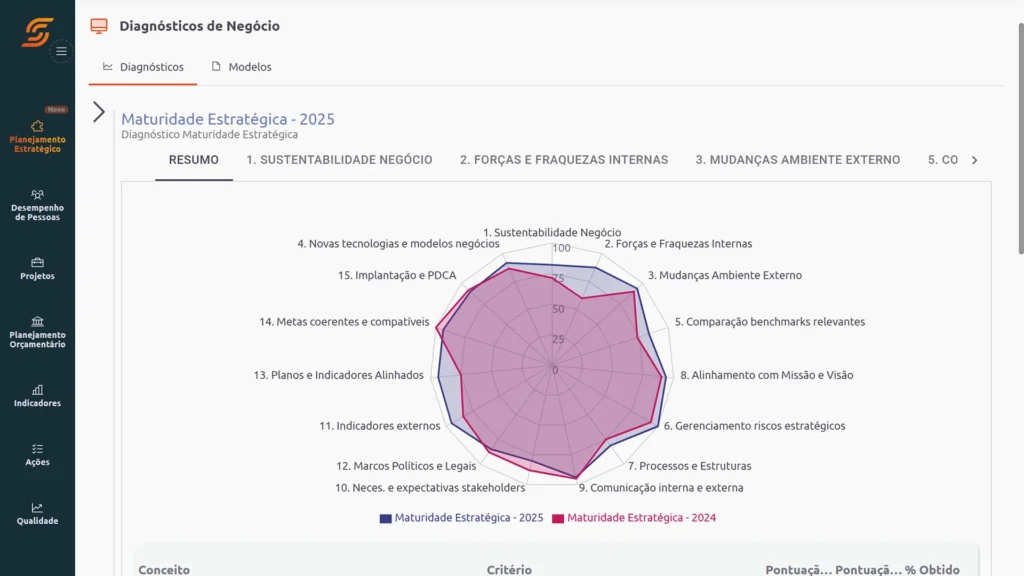Viewport: 1024px width, 576px height.
Task: Click radar label 3. Mudanças Ambiente Externo
Action: pos(724,276)
